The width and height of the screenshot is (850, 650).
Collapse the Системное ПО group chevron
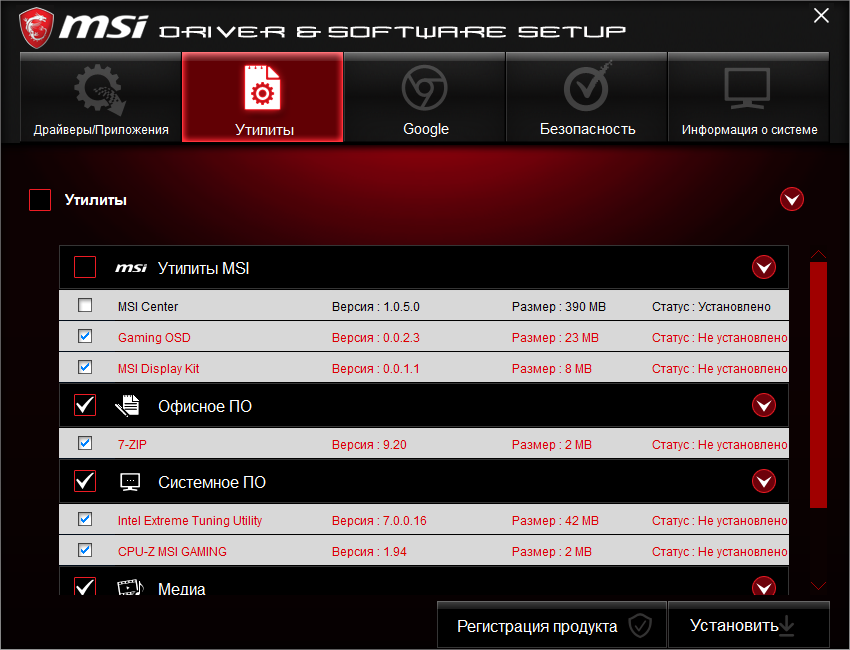764,481
